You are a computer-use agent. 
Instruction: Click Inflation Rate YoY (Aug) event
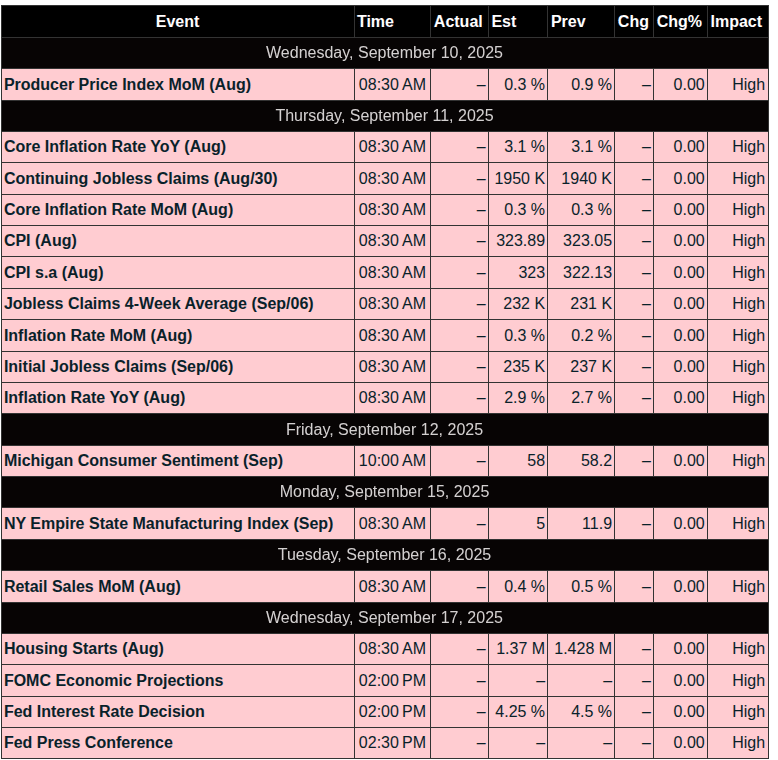[x=95, y=398]
